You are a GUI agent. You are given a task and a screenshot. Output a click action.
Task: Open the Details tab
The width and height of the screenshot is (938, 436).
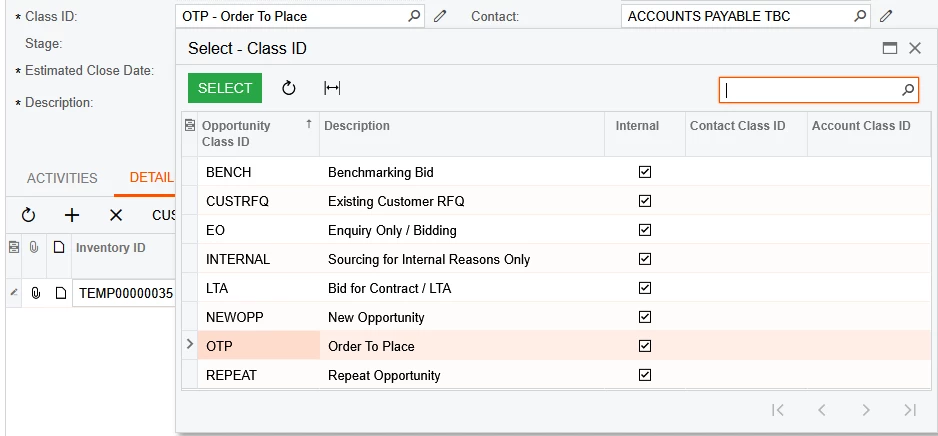point(151,178)
